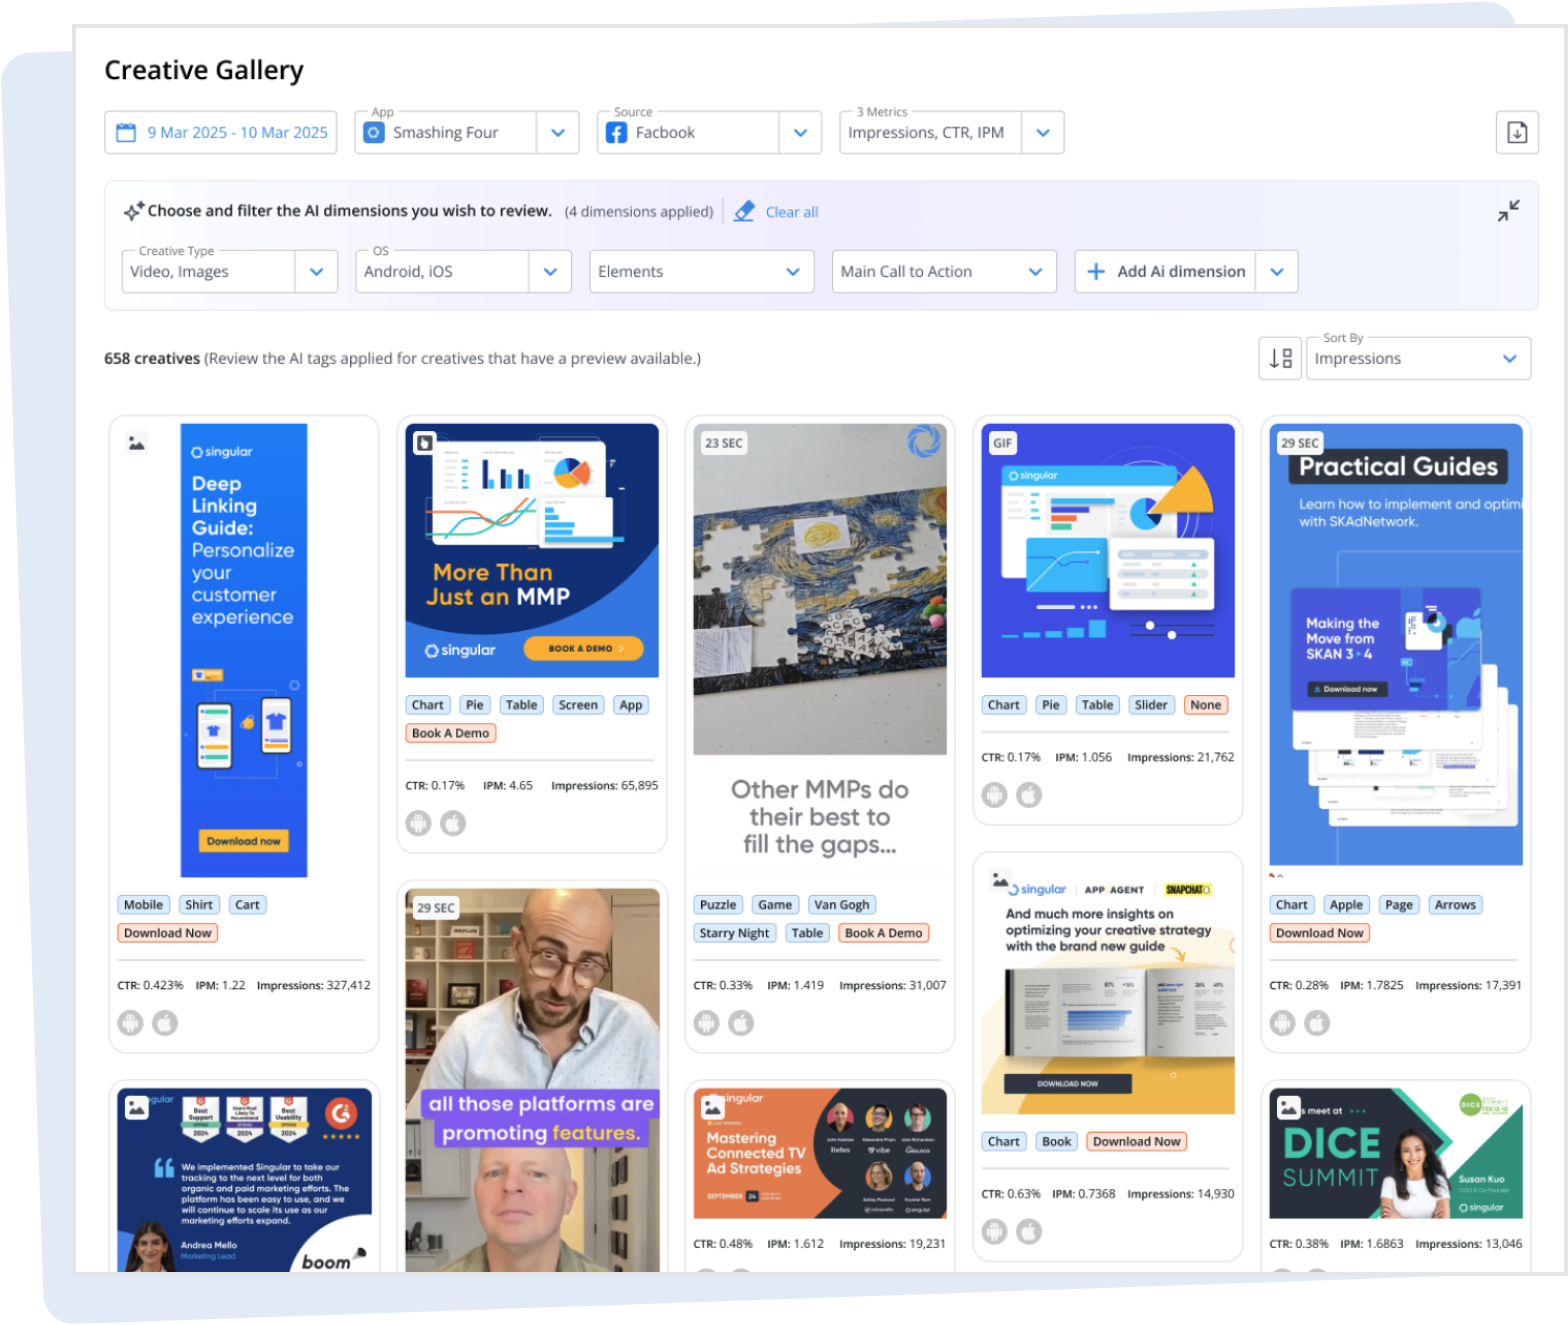1568x1325 pixels.
Task: Click Apple icon on the GIF chart card
Action: click(1029, 795)
